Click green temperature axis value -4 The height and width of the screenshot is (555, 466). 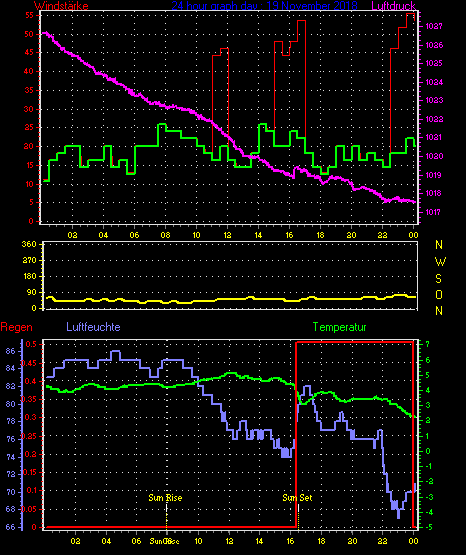428,513
